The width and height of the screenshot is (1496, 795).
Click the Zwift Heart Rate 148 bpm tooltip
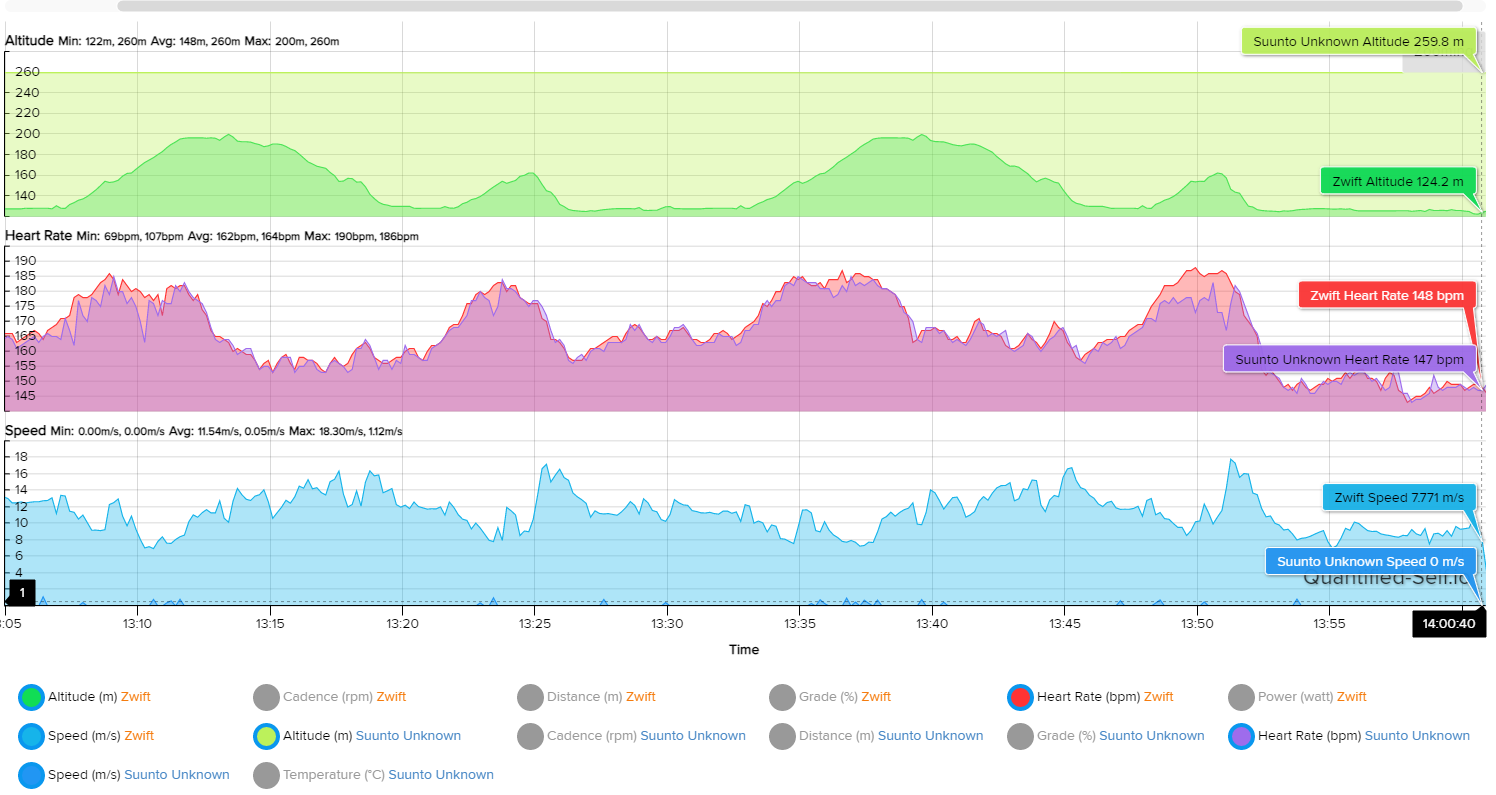(1386, 296)
